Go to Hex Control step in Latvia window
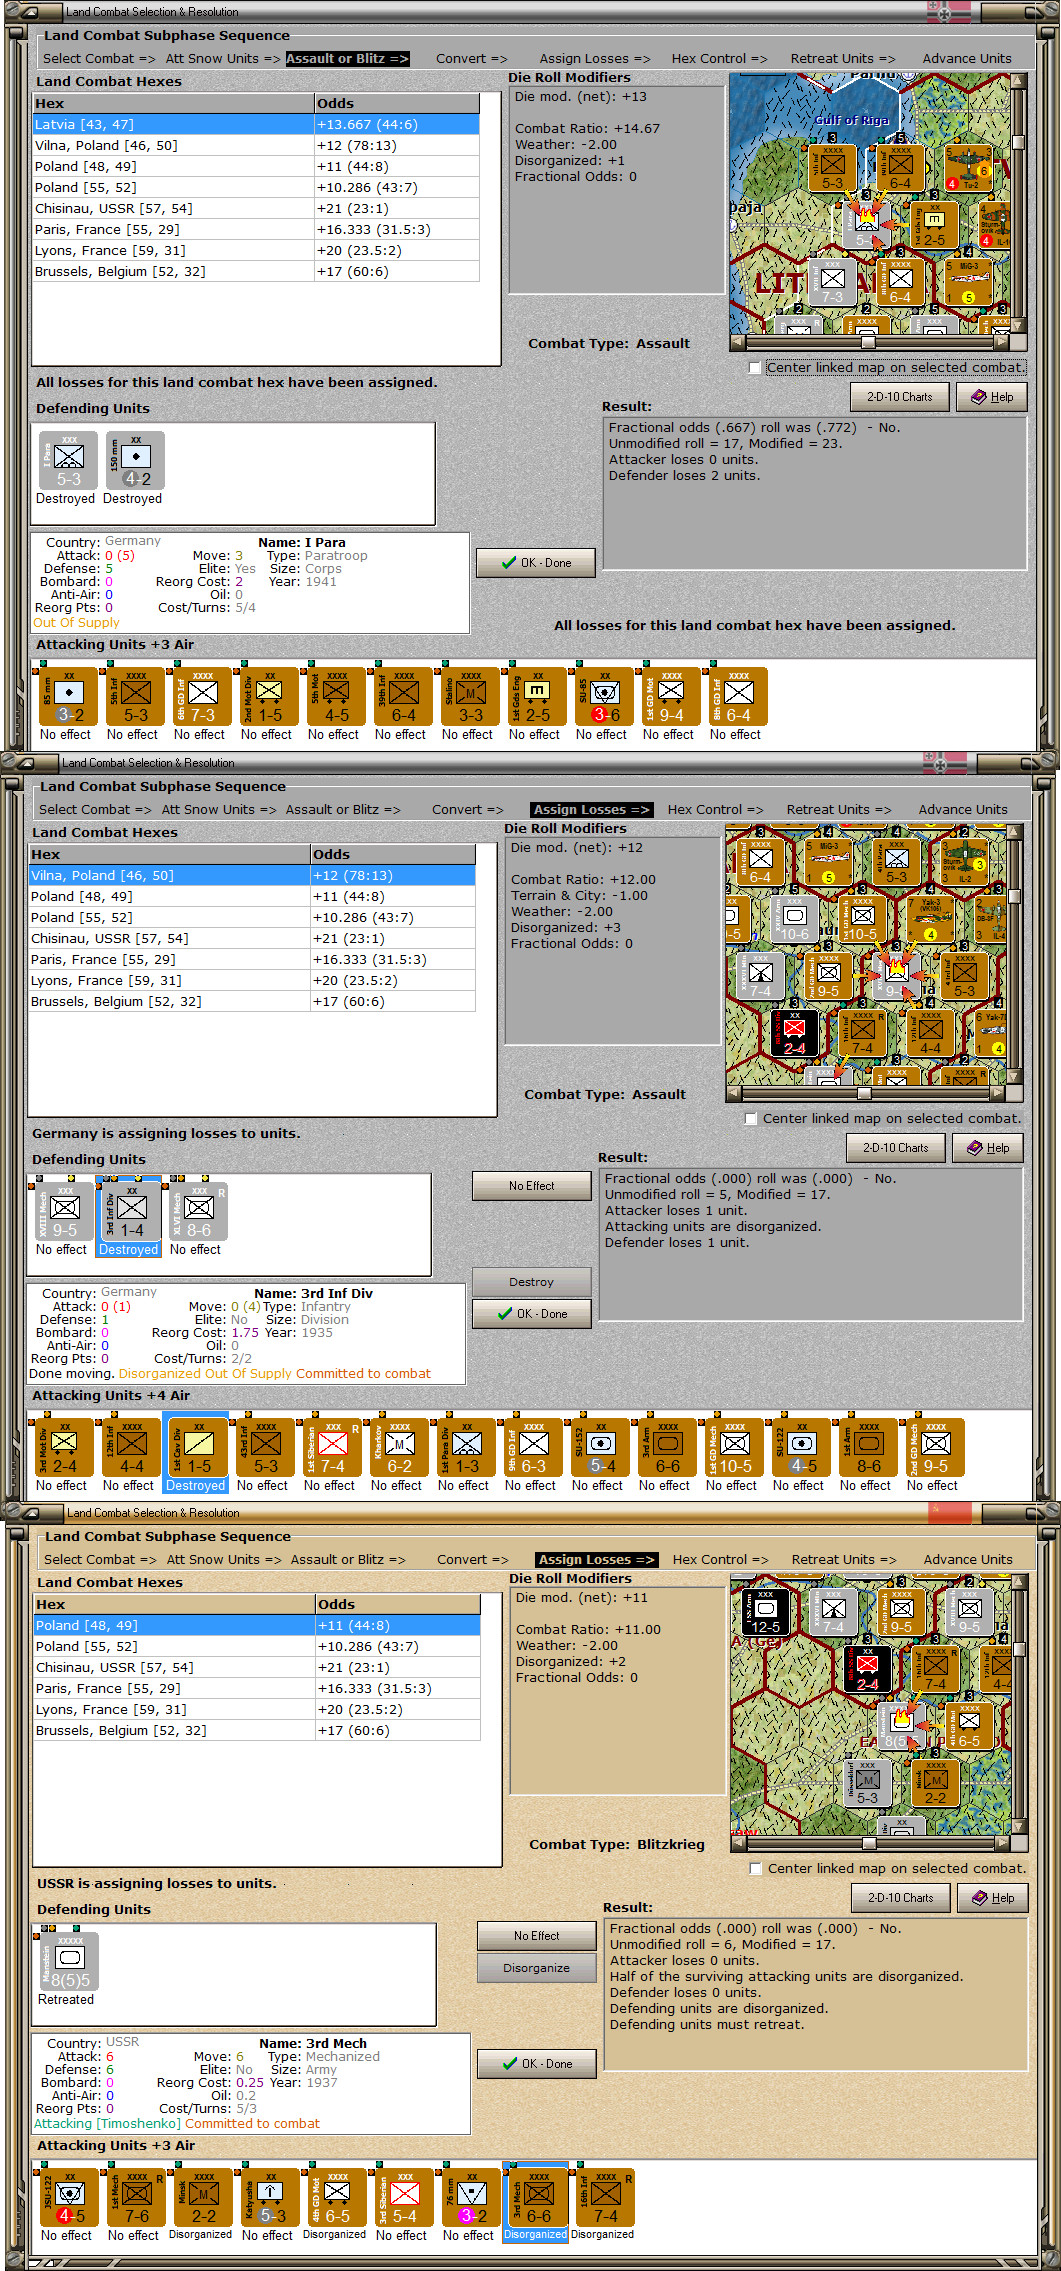Screen dimensions: 1061x2271 pos(719,59)
